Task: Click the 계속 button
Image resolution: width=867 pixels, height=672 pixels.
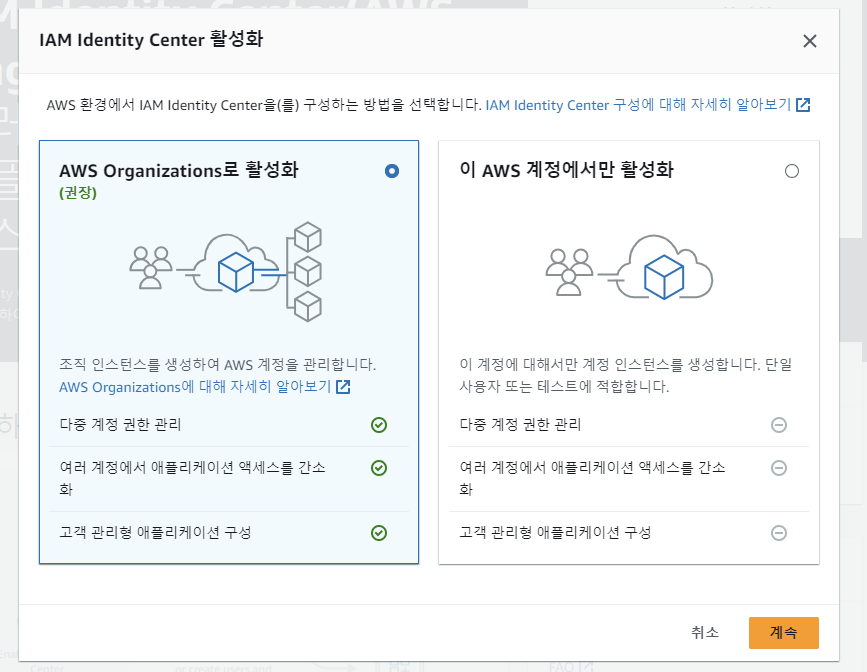Action: click(784, 632)
